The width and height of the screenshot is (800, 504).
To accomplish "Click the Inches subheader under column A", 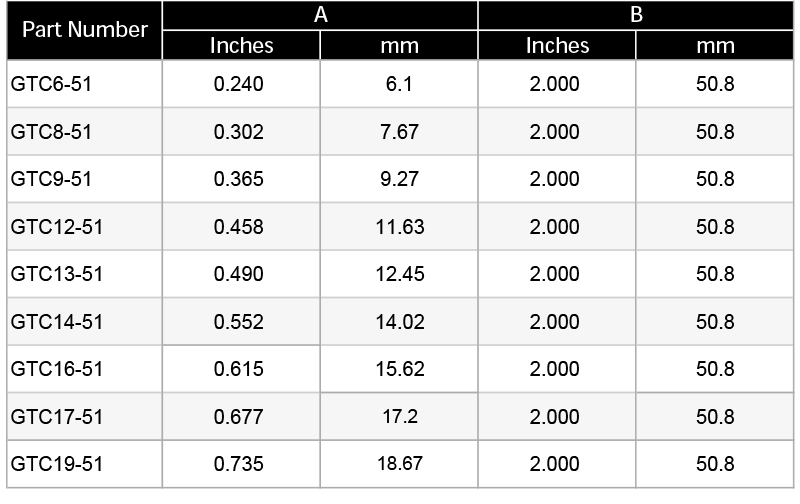I will click(x=241, y=46).
